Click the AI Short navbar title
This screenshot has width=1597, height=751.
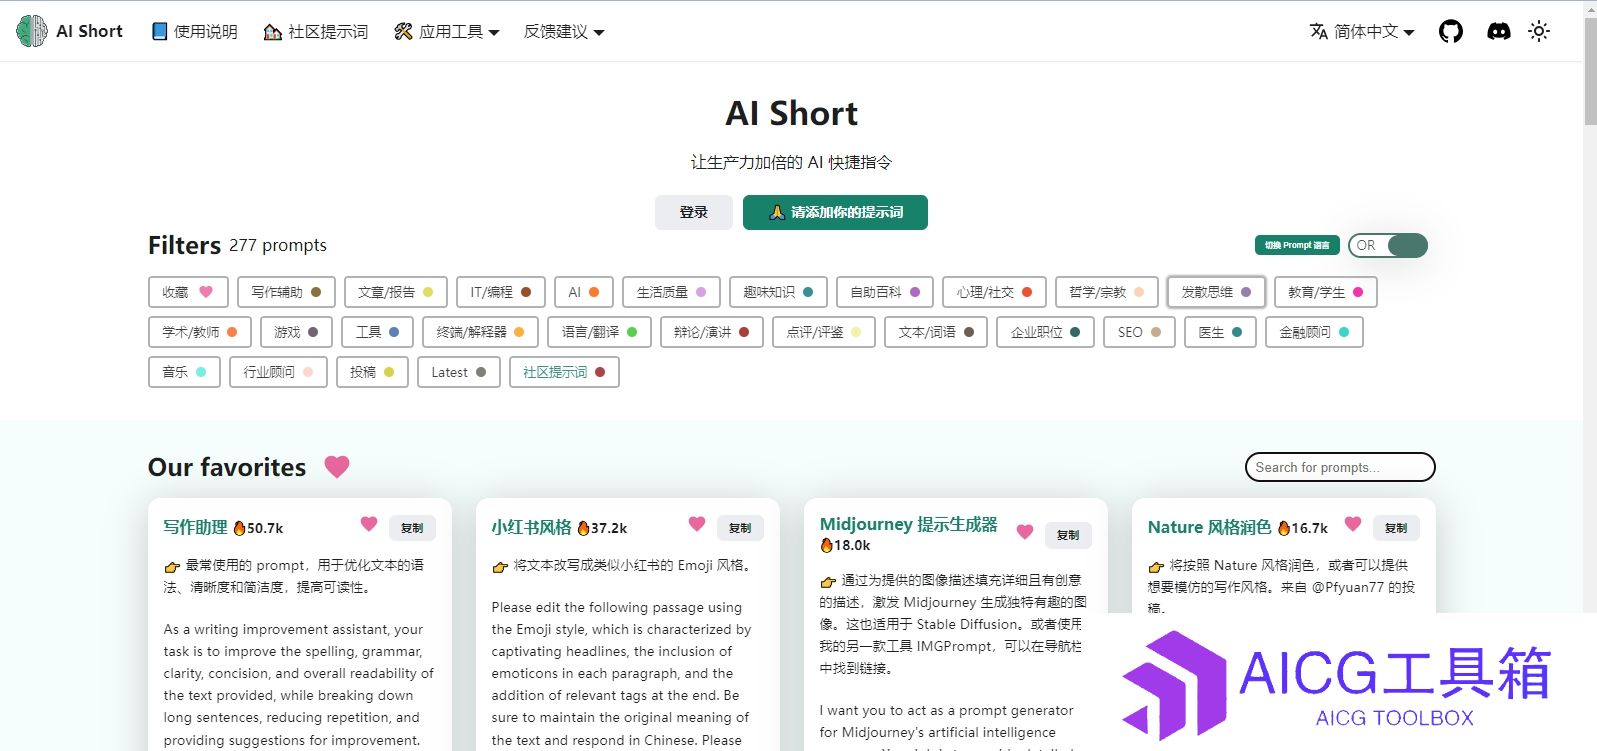point(89,31)
